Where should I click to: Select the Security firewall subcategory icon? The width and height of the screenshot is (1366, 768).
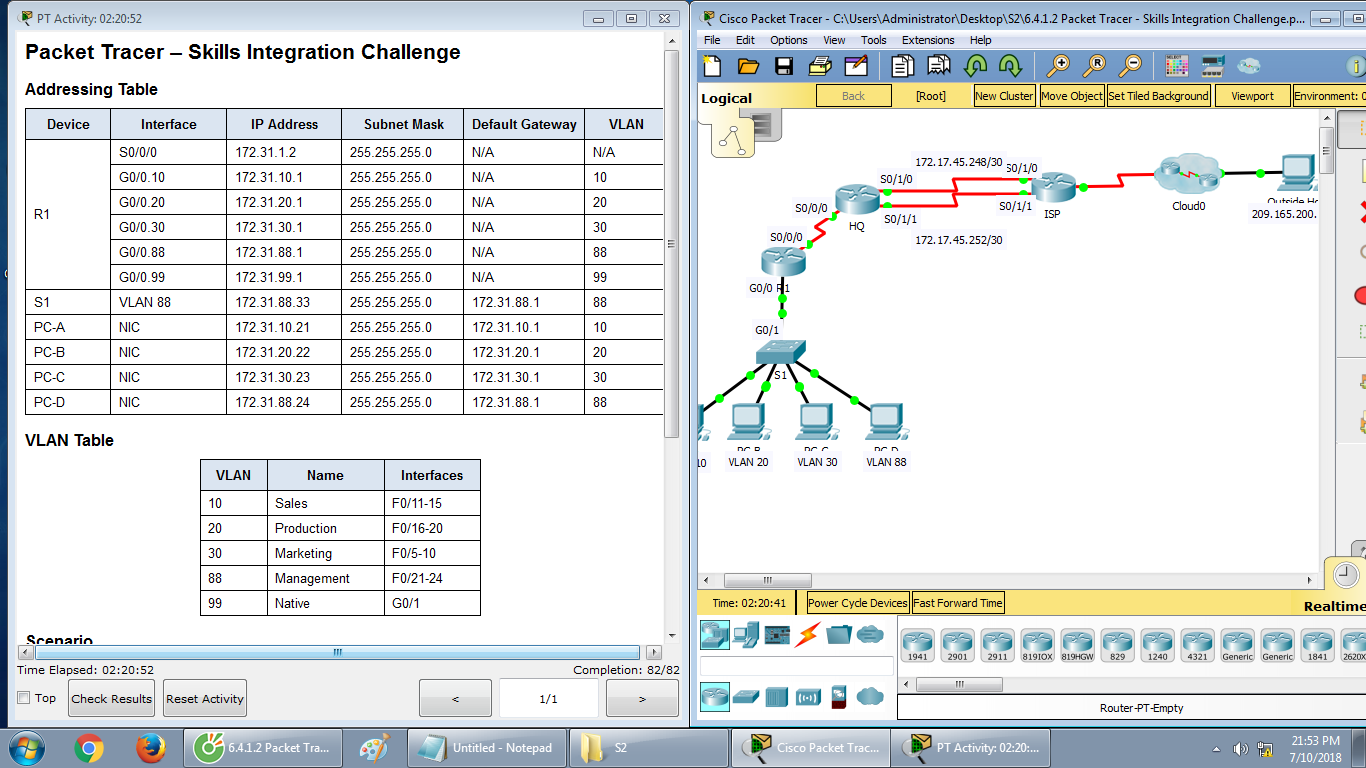click(x=839, y=696)
